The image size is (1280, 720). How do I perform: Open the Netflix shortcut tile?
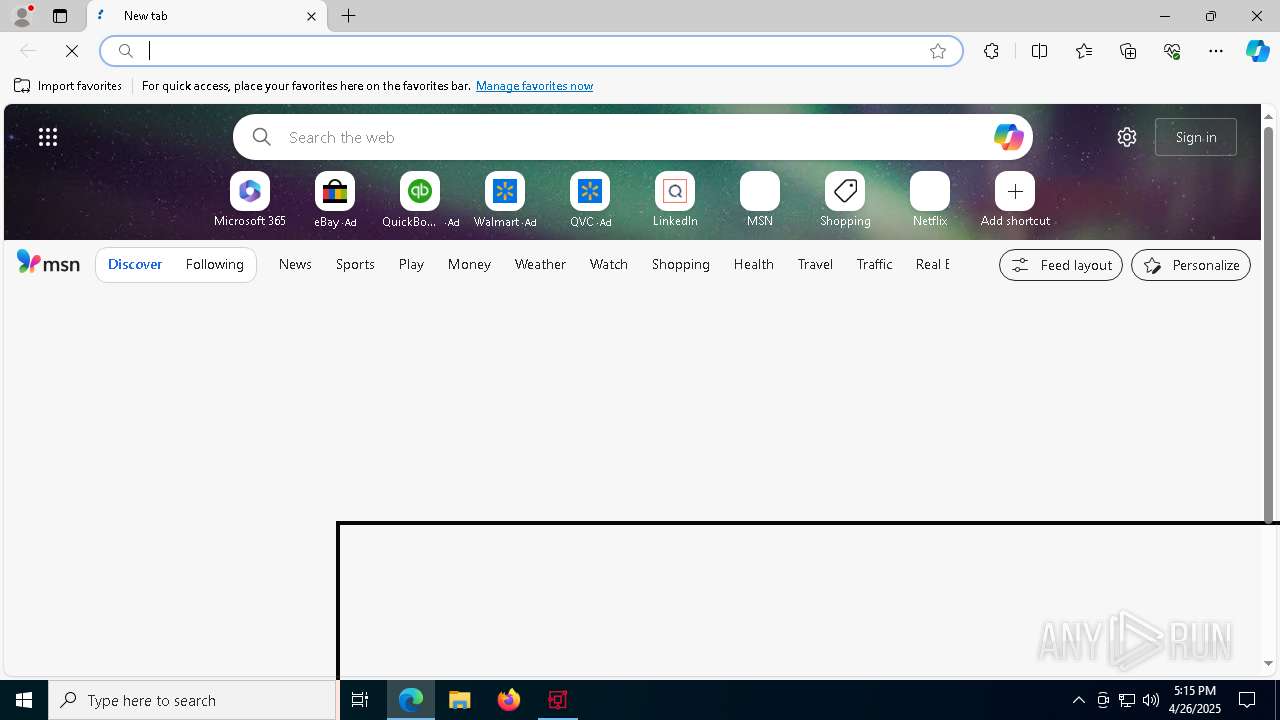[930, 200]
